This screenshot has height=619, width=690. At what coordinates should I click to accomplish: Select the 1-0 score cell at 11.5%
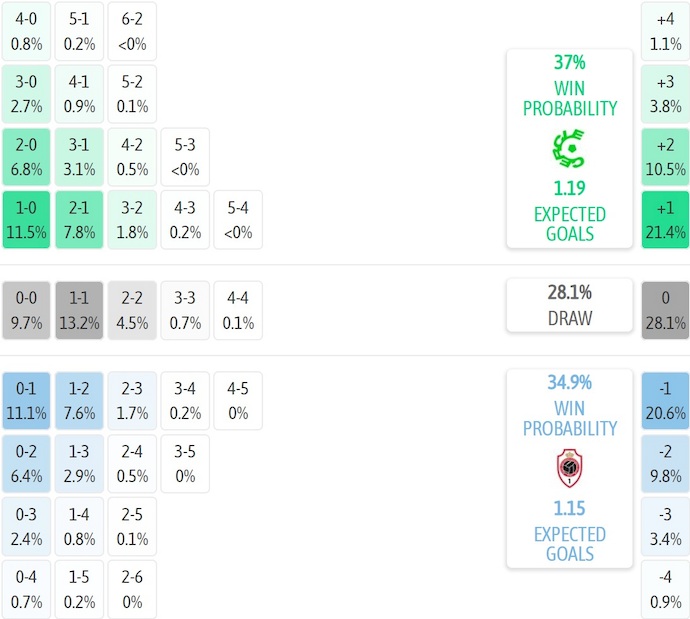(x=27, y=220)
